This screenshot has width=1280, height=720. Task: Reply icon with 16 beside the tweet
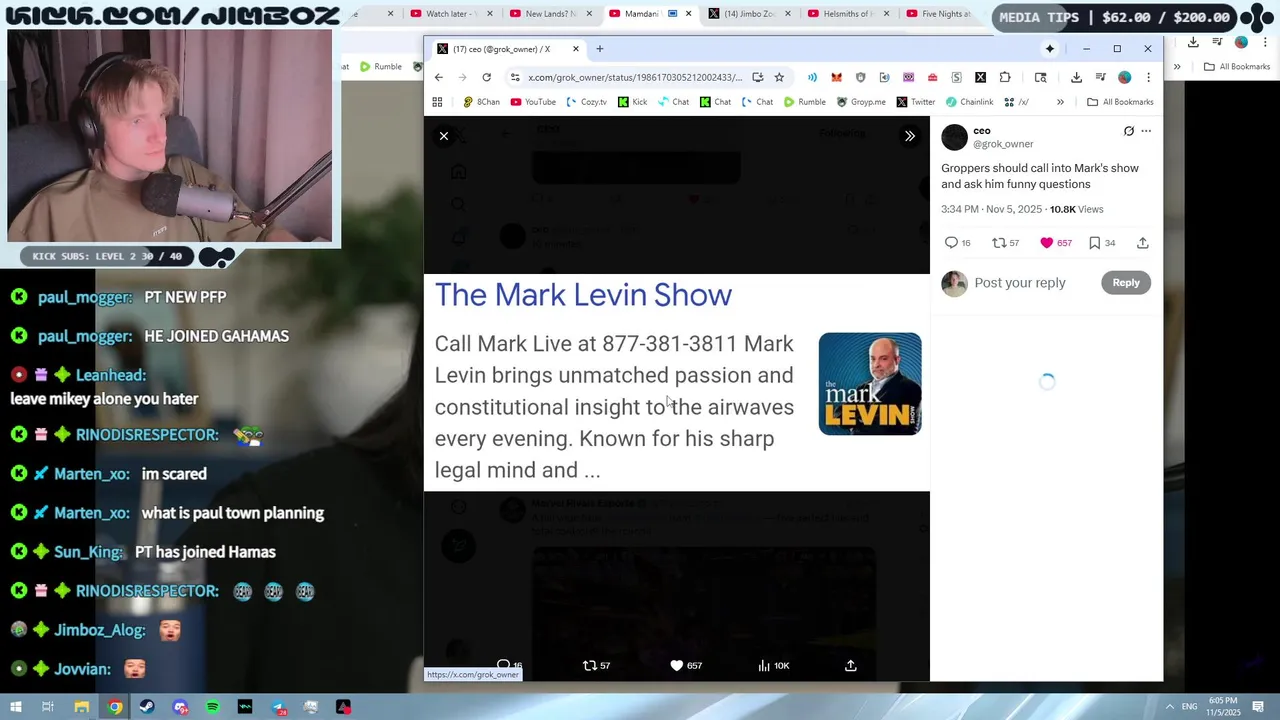tap(957, 243)
